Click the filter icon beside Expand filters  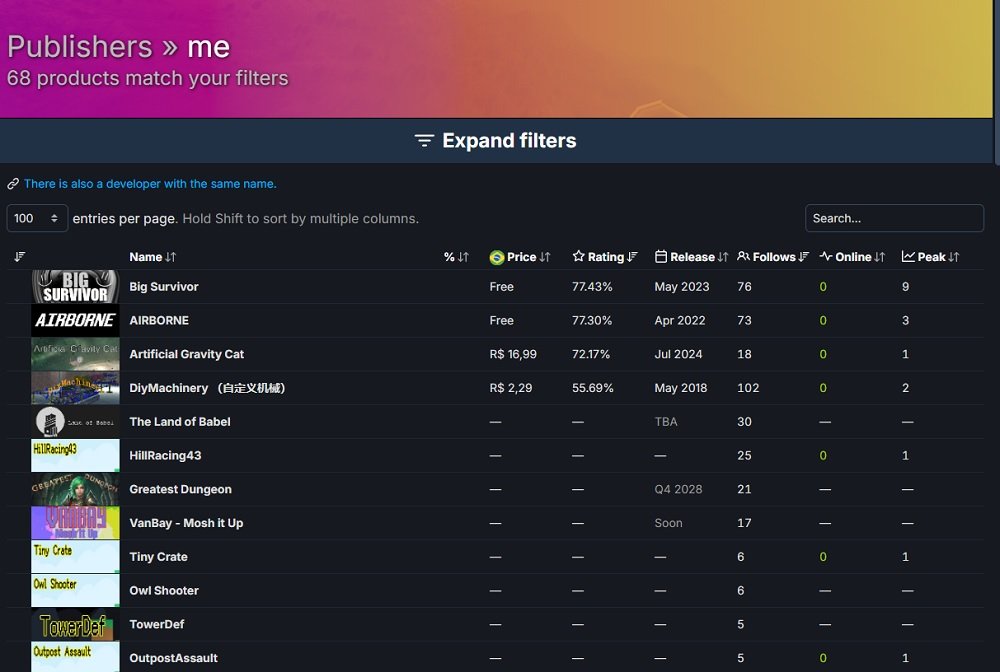424,141
